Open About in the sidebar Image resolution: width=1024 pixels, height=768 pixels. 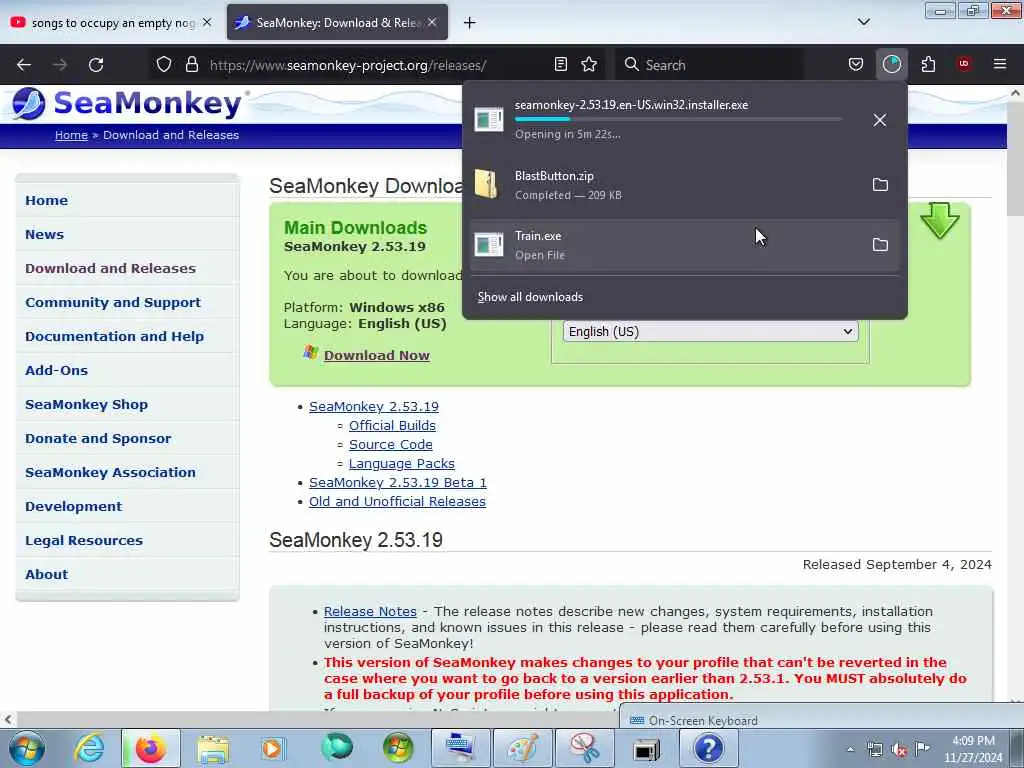click(x=46, y=574)
